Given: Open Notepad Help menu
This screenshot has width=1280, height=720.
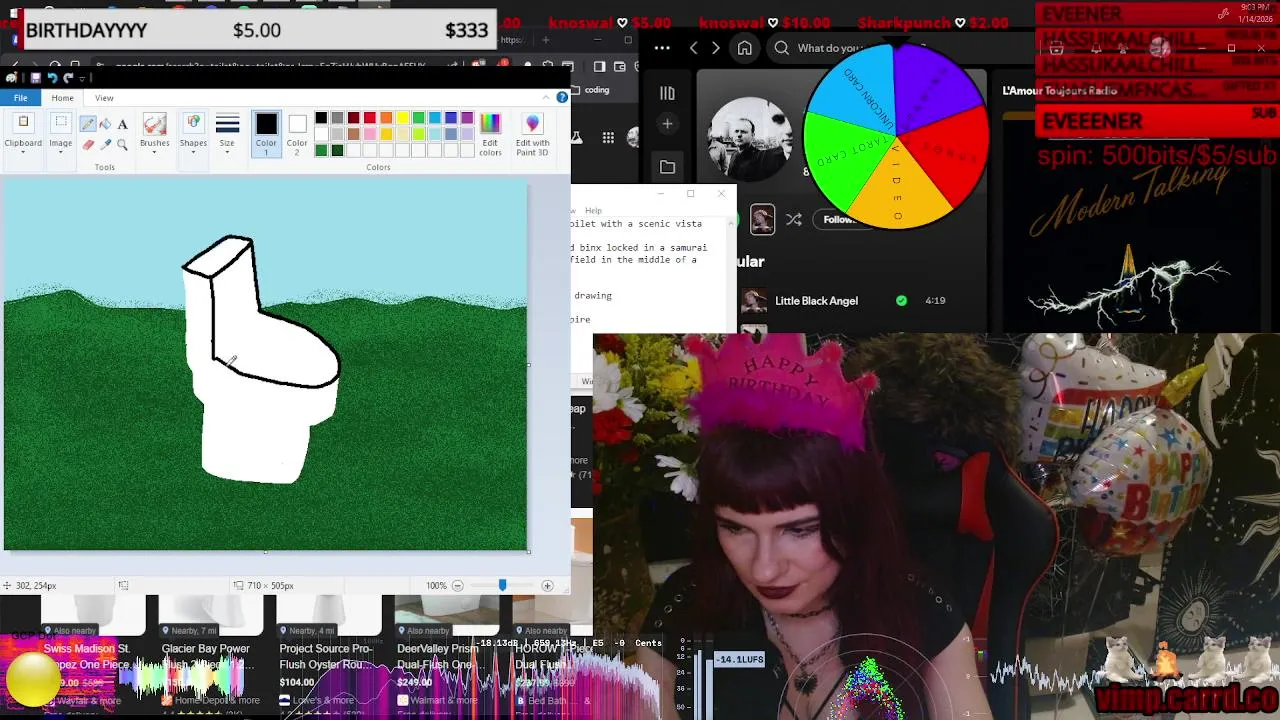Looking at the screenshot, I should [593, 210].
